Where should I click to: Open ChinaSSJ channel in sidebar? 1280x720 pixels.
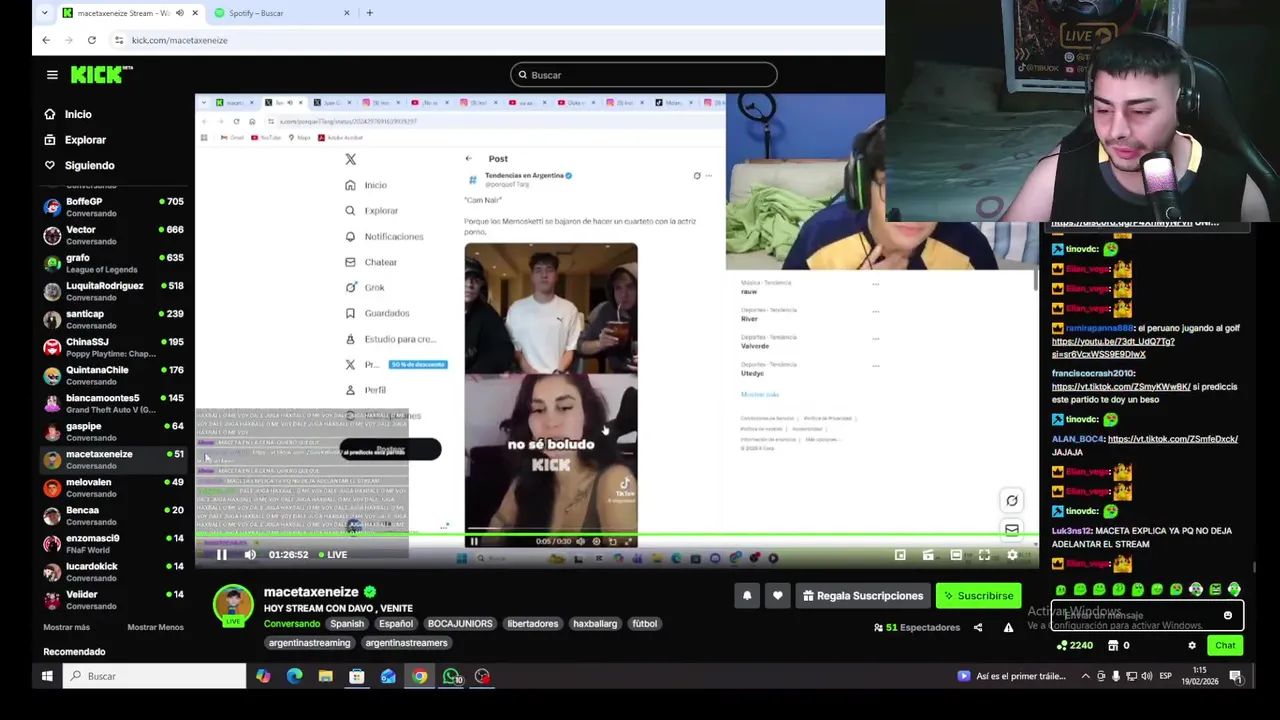(x=113, y=347)
